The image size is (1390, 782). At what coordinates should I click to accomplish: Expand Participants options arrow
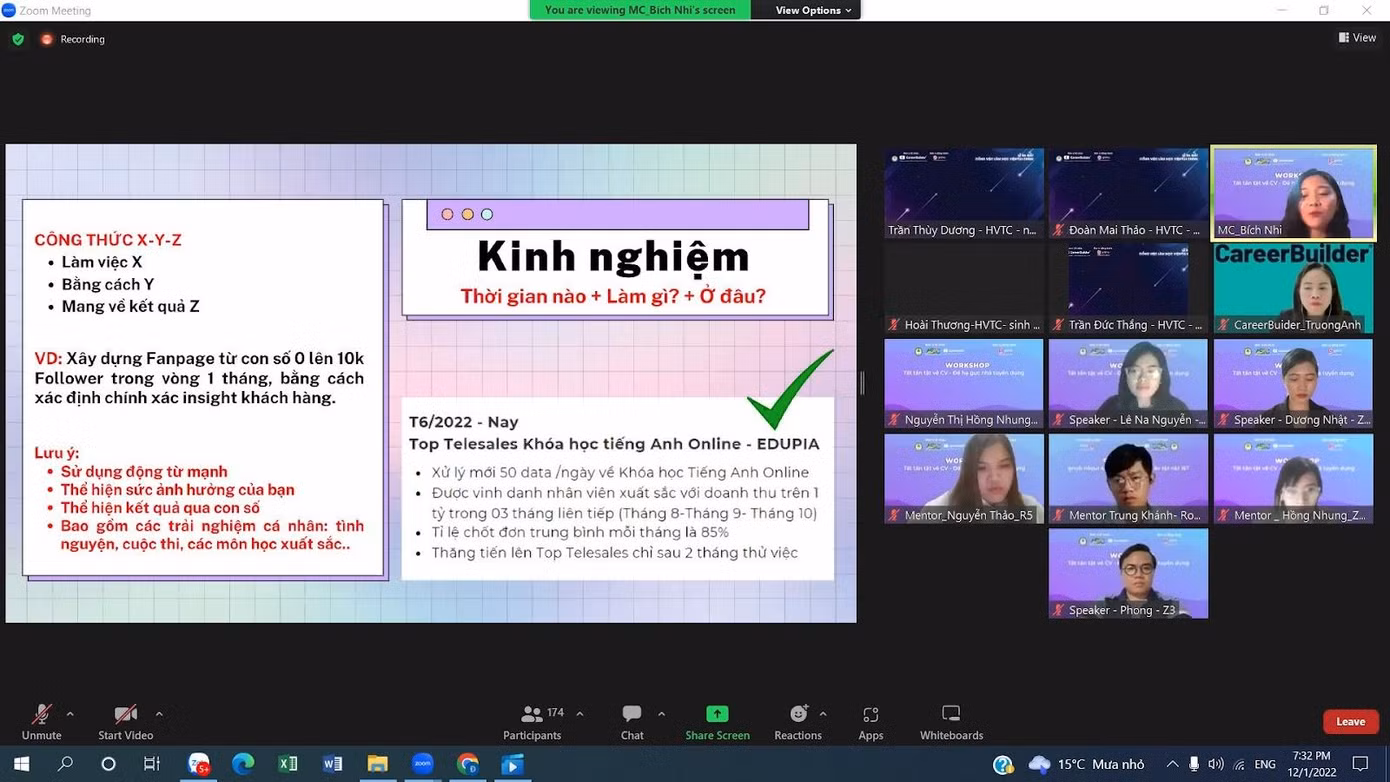[580, 714]
